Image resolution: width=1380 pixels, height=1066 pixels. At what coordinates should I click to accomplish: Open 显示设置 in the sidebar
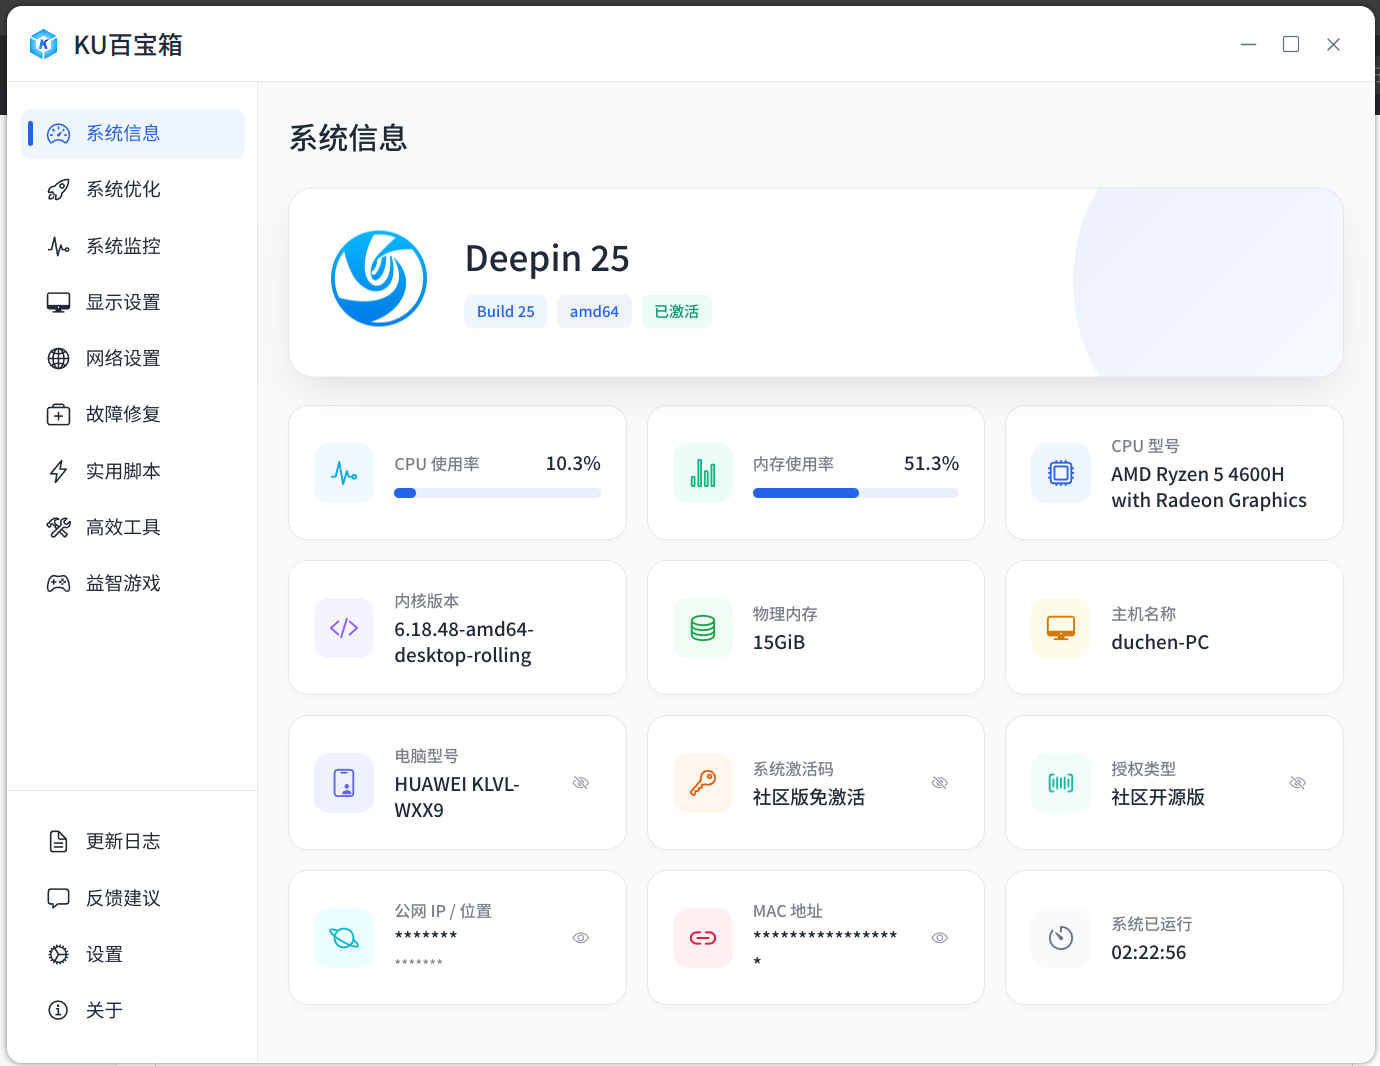click(133, 302)
